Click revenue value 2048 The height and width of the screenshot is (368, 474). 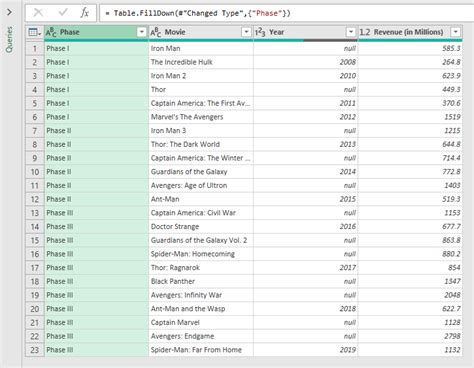[410, 295]
